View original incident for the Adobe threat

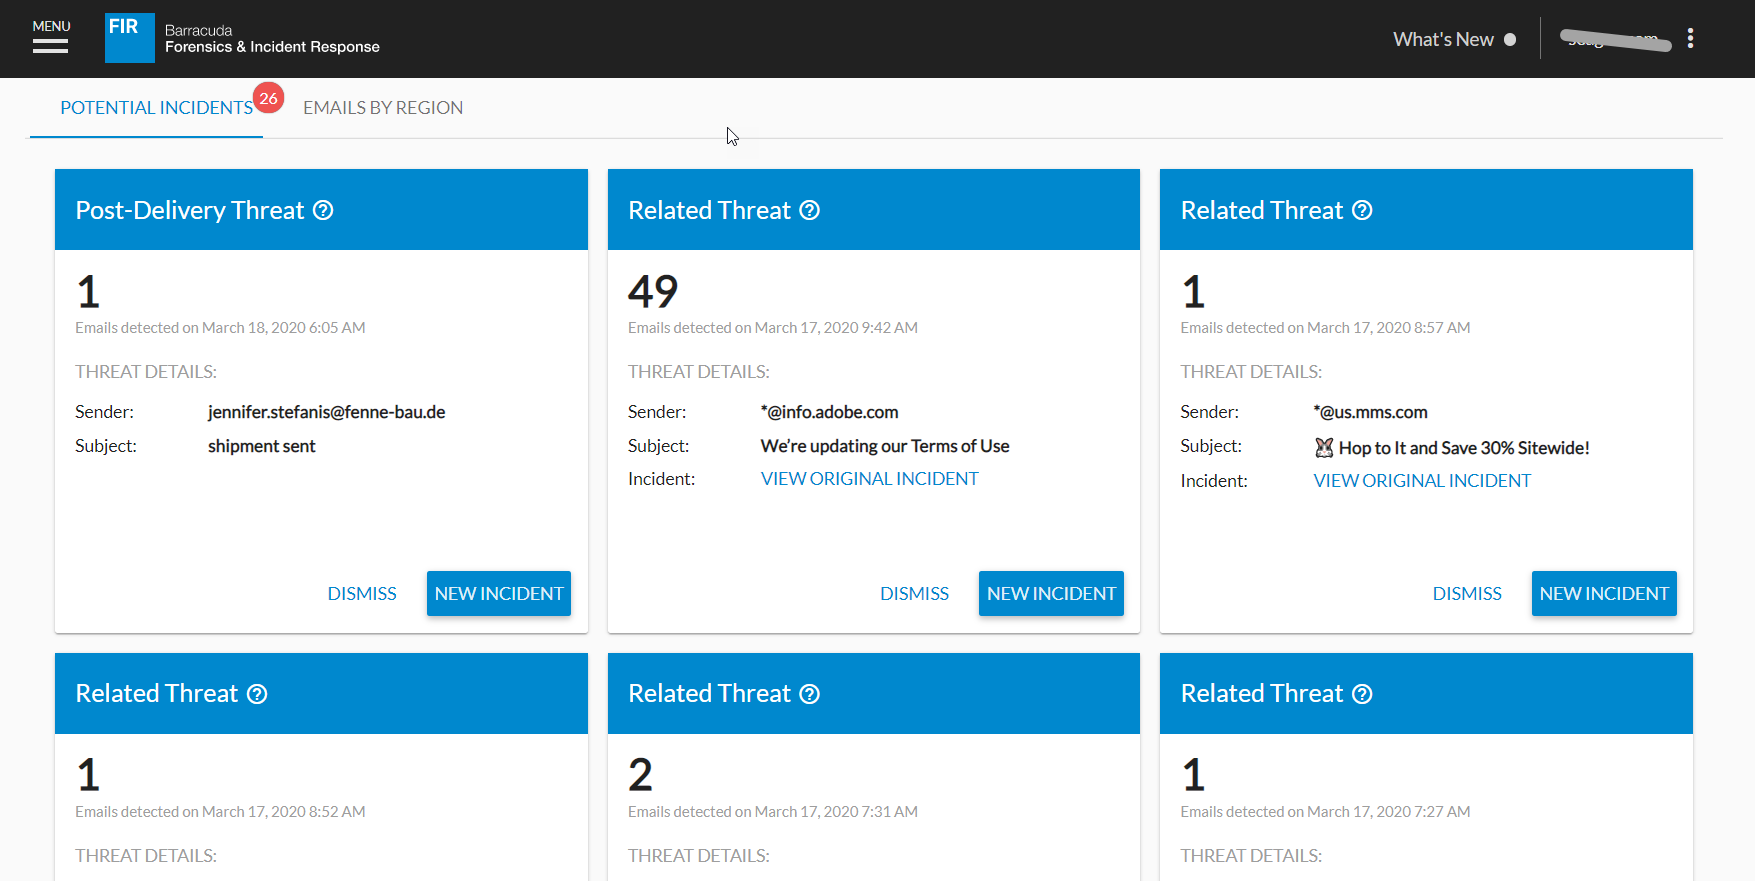tap(869, 479)
